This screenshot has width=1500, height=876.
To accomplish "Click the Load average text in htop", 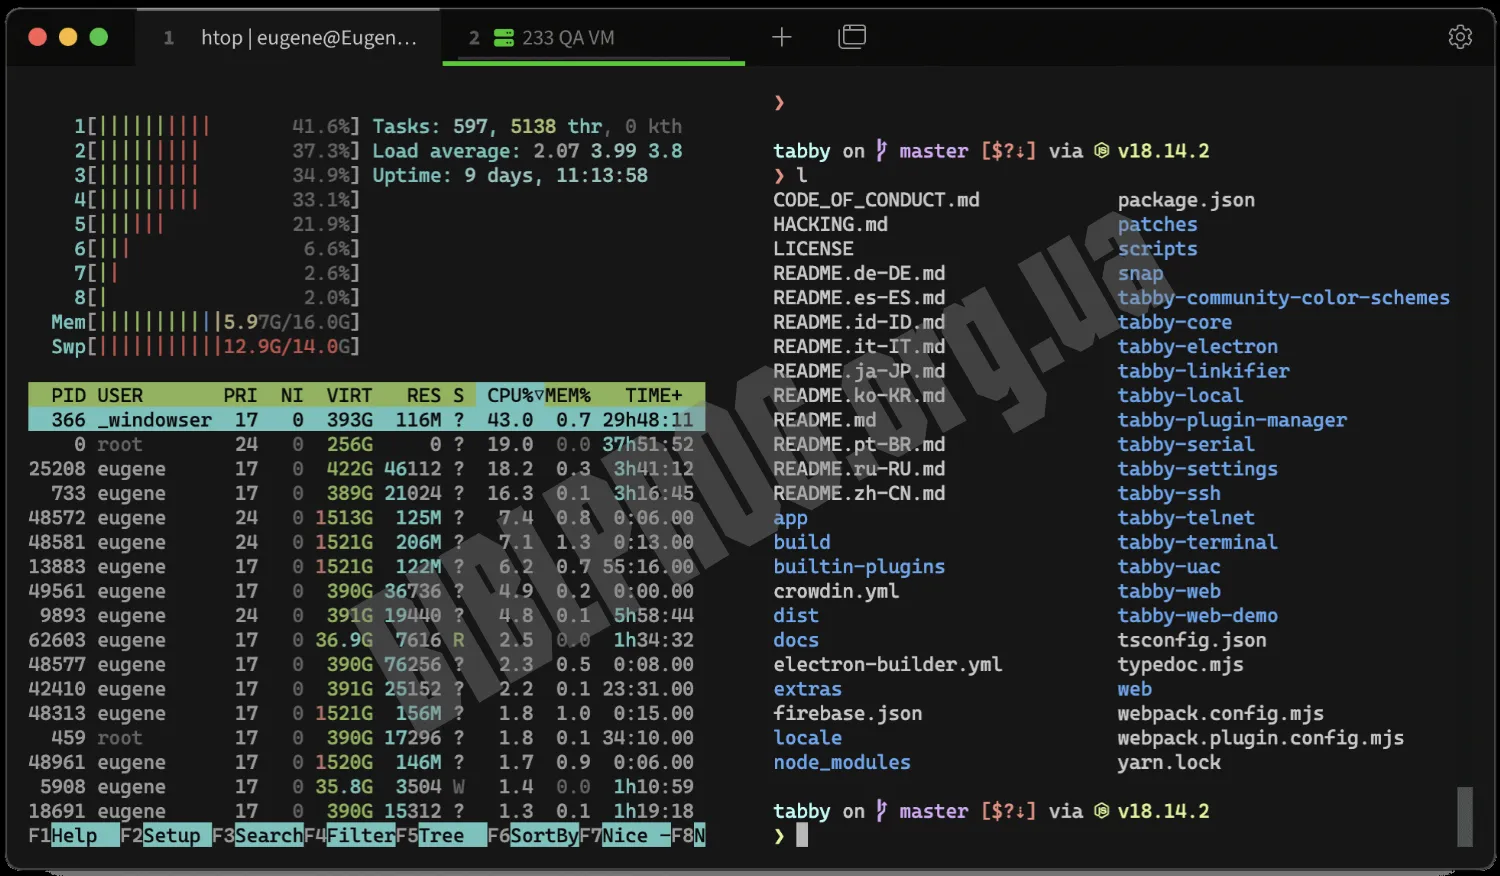I will tap(528, 151).
